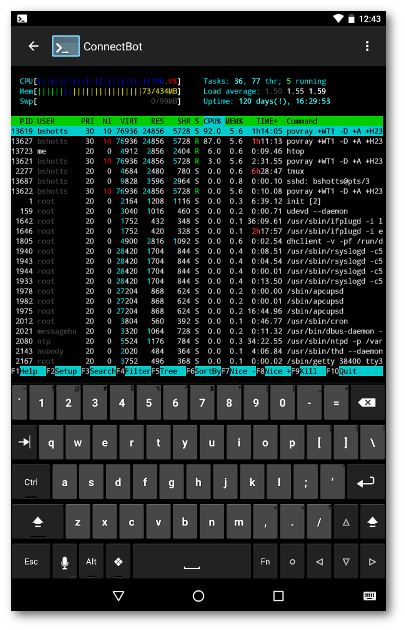Select F9 Kill in htop footer
405x630 pixels.
point(308,371)
